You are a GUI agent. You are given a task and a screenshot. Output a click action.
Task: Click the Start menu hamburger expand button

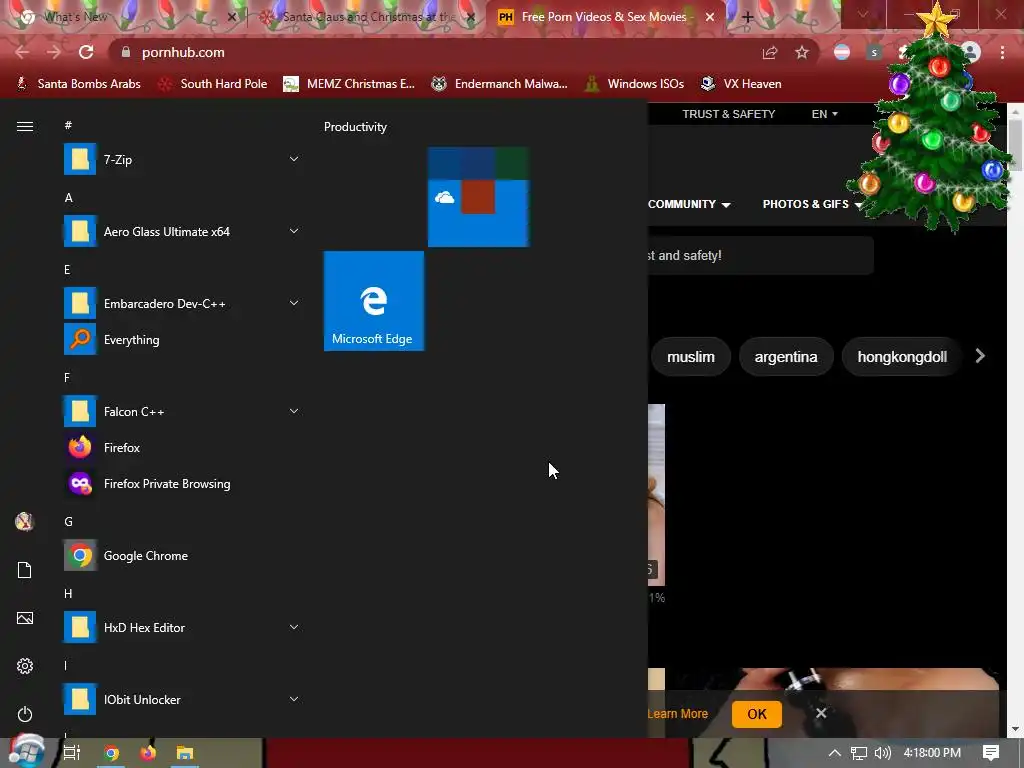(25, 126)
